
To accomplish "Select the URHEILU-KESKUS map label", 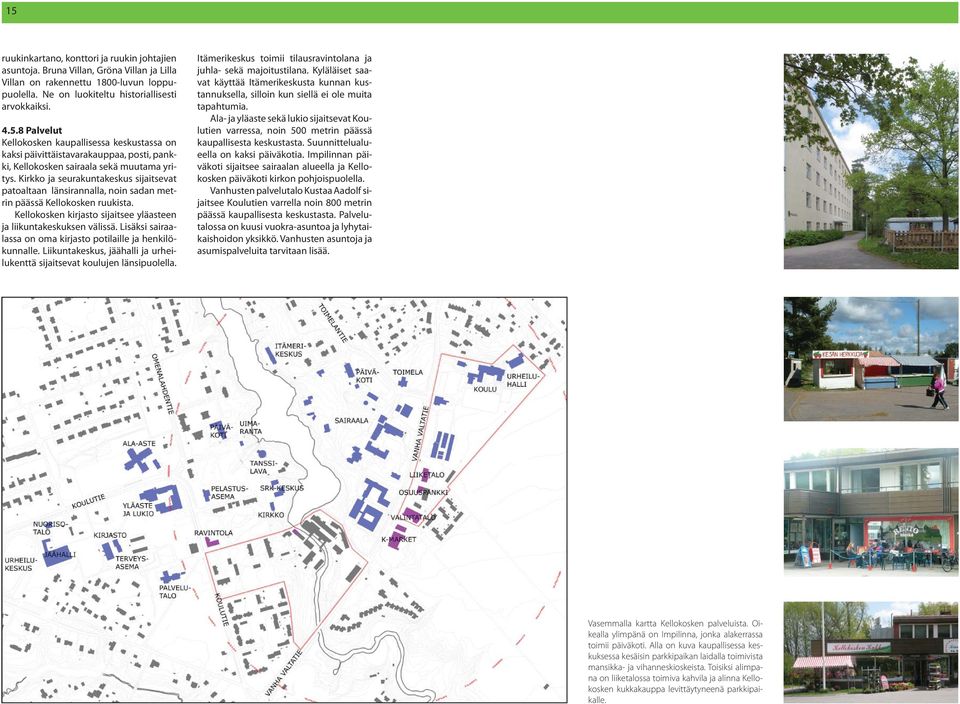I will (21, 564).
